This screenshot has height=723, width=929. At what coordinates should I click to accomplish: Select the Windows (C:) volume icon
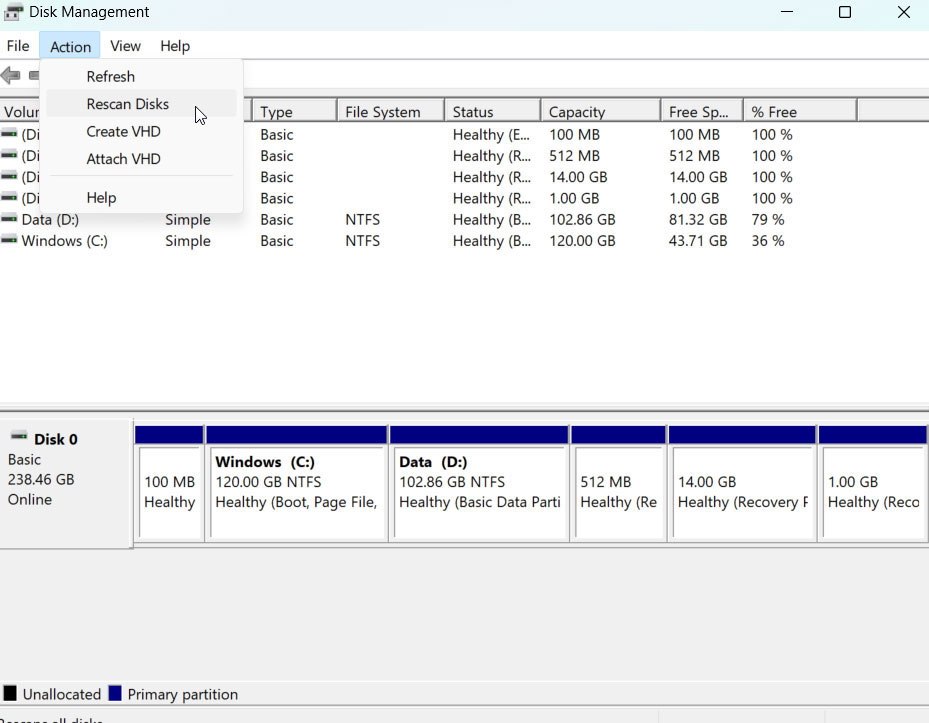[x=8, y=240]
